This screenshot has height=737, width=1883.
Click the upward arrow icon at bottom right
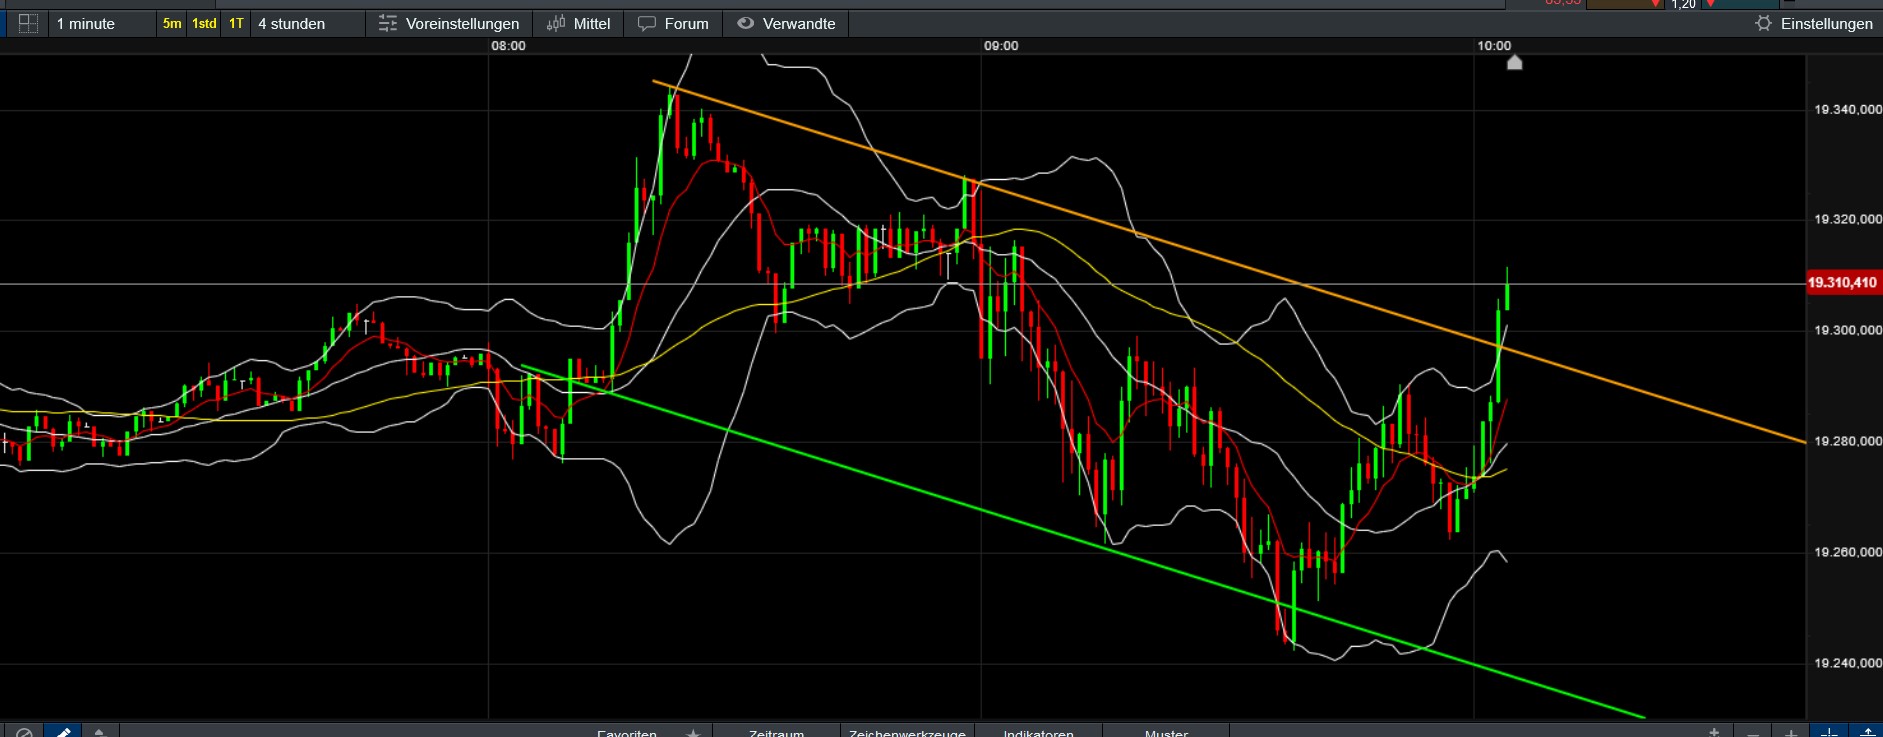point(1866,732)
